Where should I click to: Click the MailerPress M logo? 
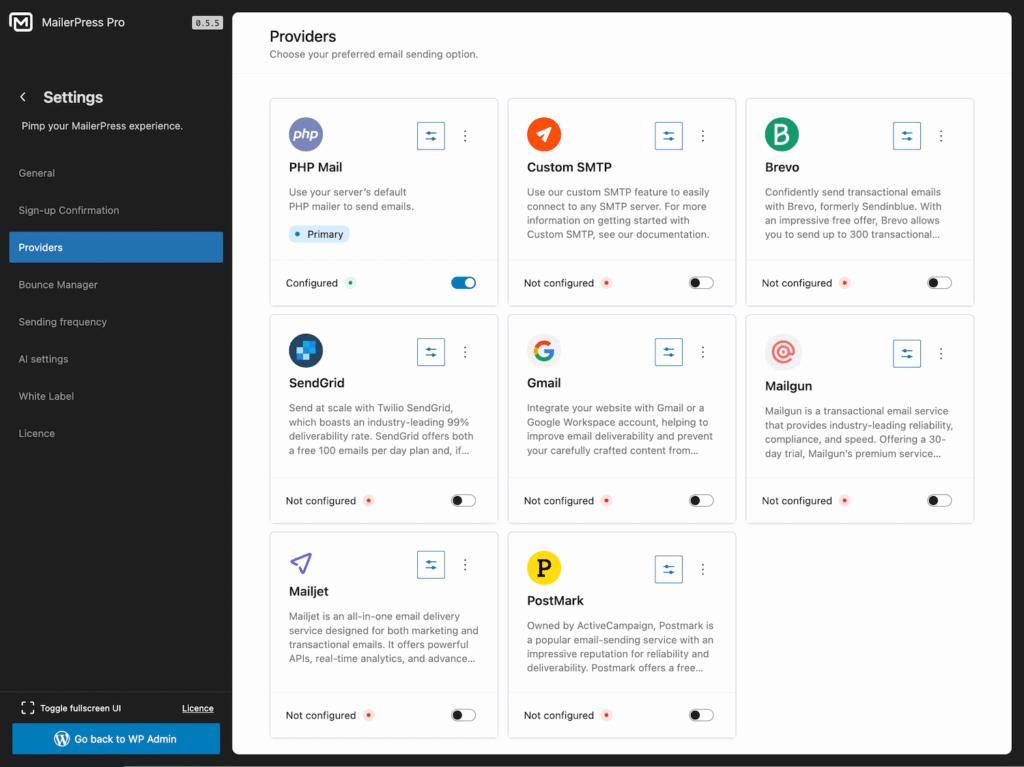21,22
